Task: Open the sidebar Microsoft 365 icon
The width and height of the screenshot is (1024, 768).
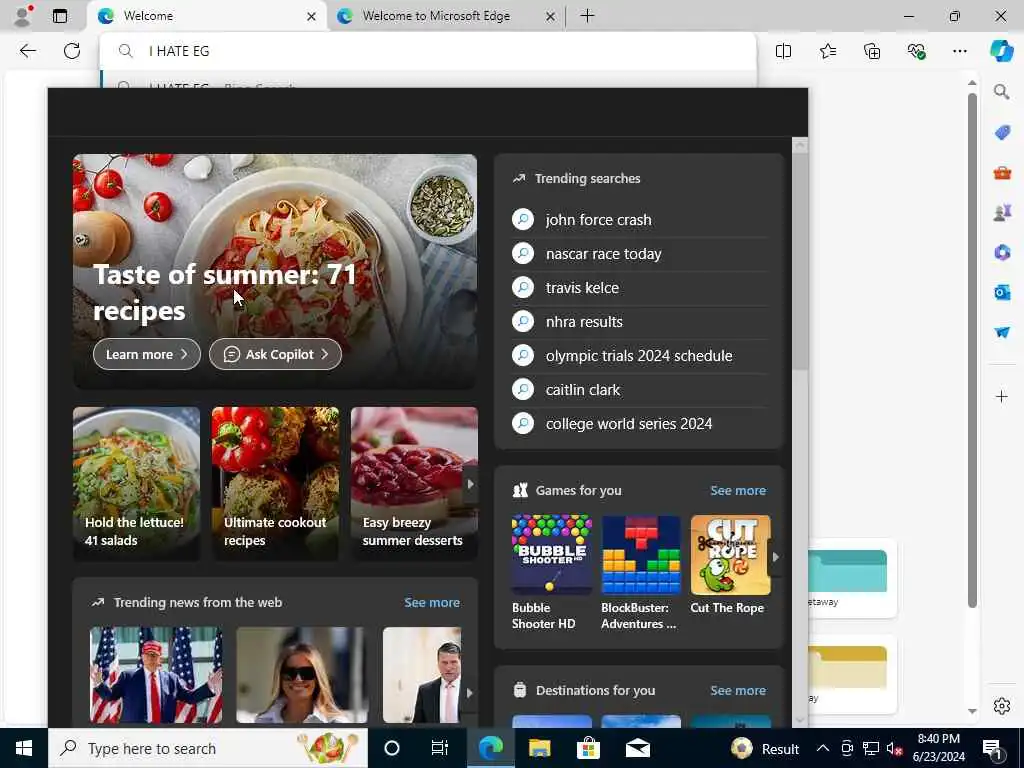Action: (x=1002, y=252)
